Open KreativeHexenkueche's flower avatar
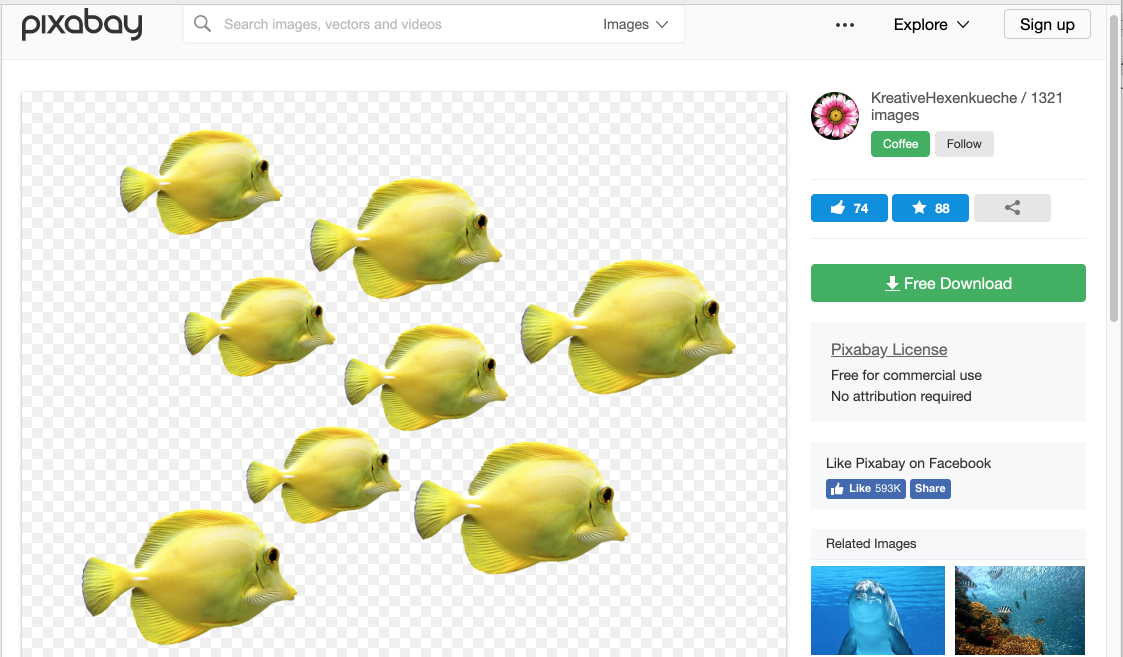The width and height of the screenshot is (1123, 657). pyautogui.click(x=835, y=116)
